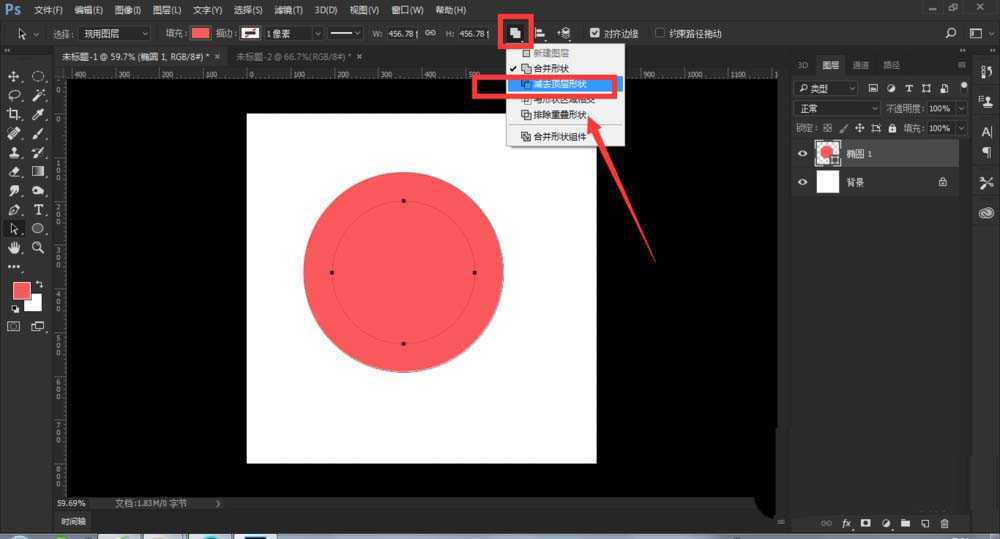Switch to the 通道 panel tab
This screenshot has width=1000, height=539.
point(860,65)
